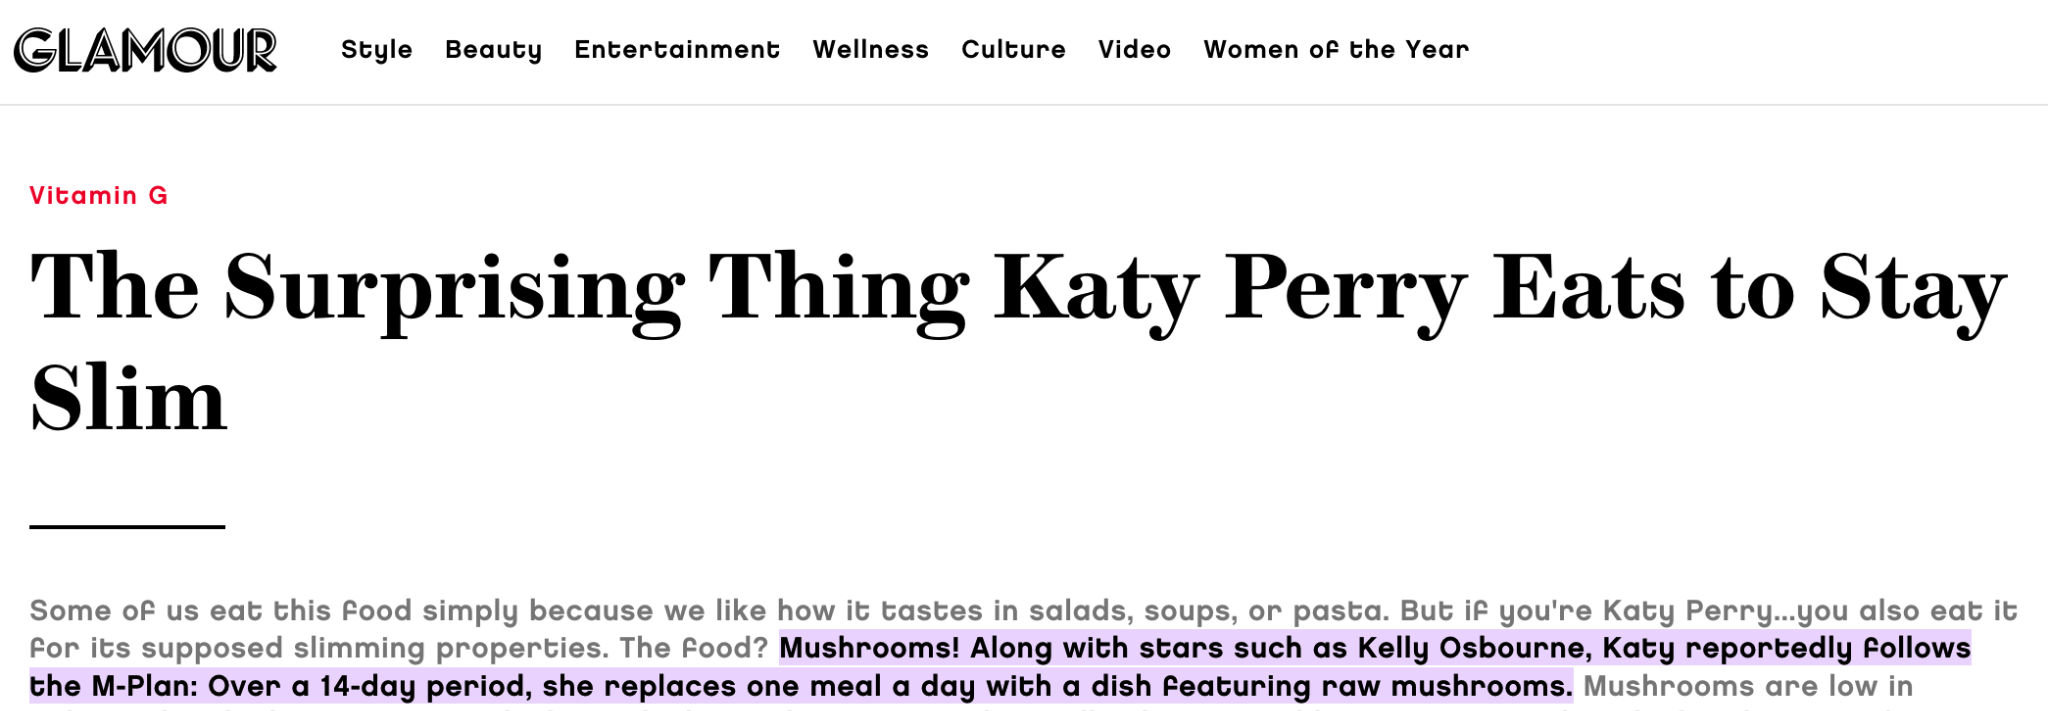This screenshot has width=2048, height=711.
Task: Visit Women of the Year page
Action: tap(1336, 50)
